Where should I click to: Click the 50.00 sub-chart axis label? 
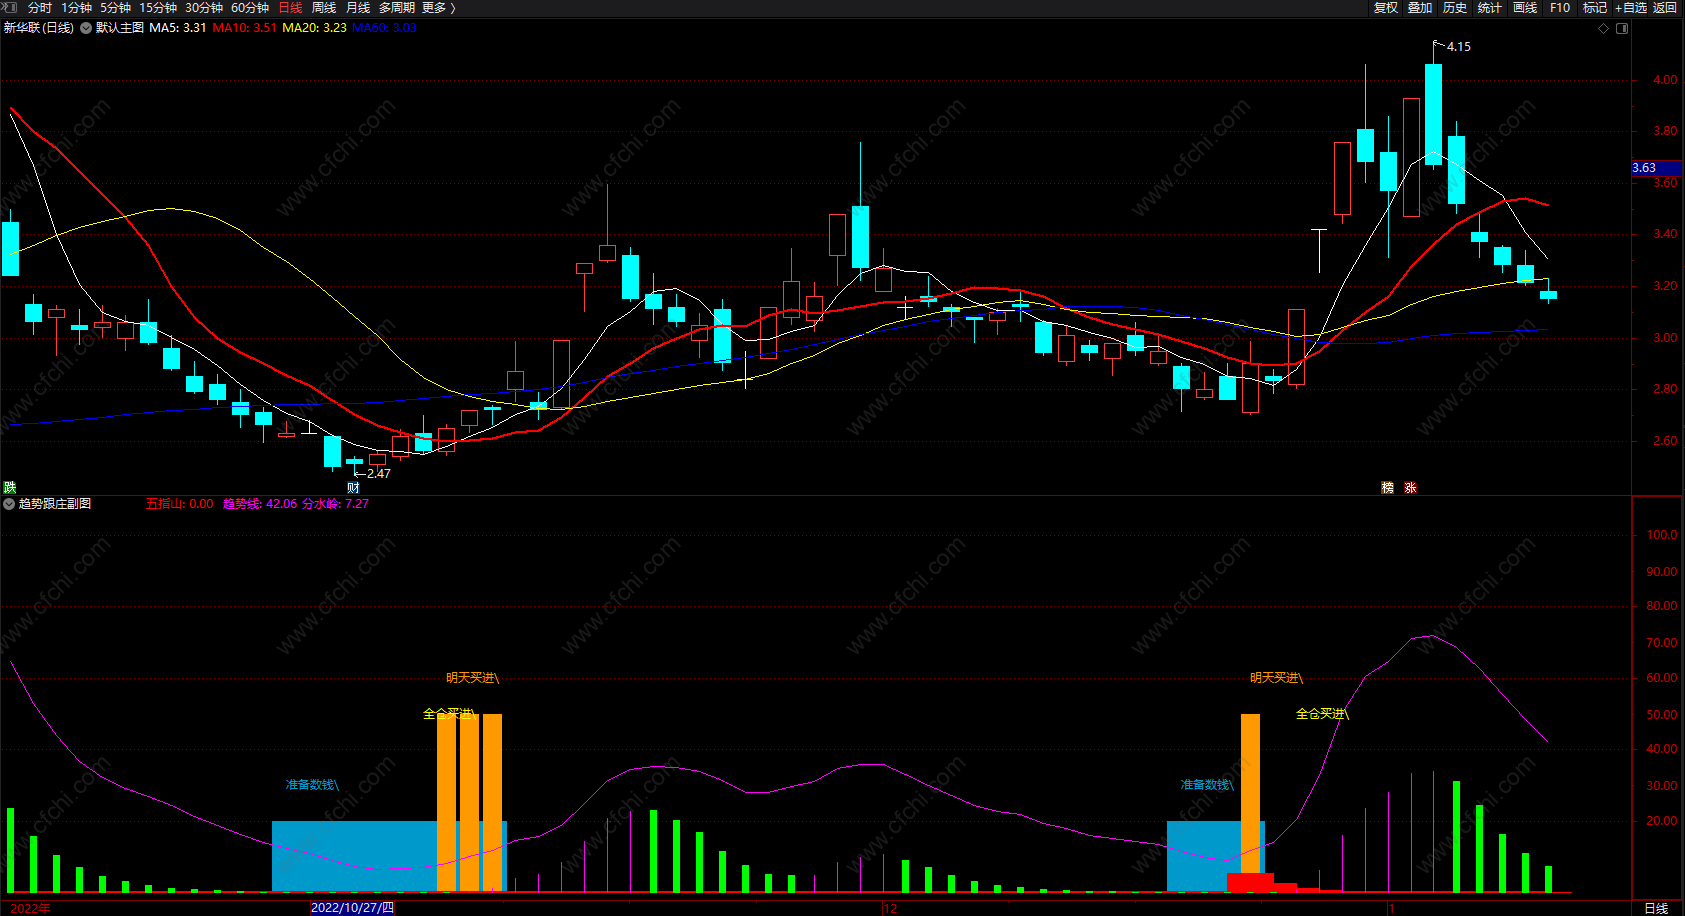tap(1662, 715)
